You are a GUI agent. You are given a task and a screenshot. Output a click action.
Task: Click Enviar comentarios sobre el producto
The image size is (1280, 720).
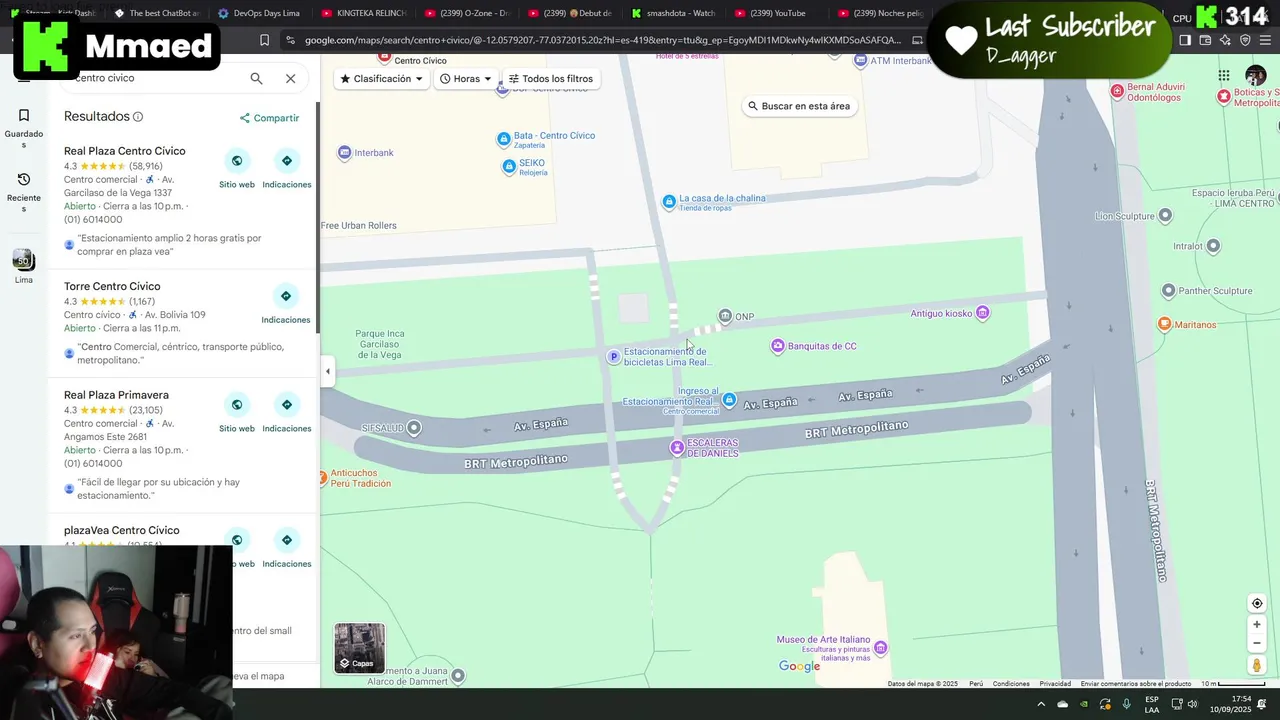(x=1135, y=684)
